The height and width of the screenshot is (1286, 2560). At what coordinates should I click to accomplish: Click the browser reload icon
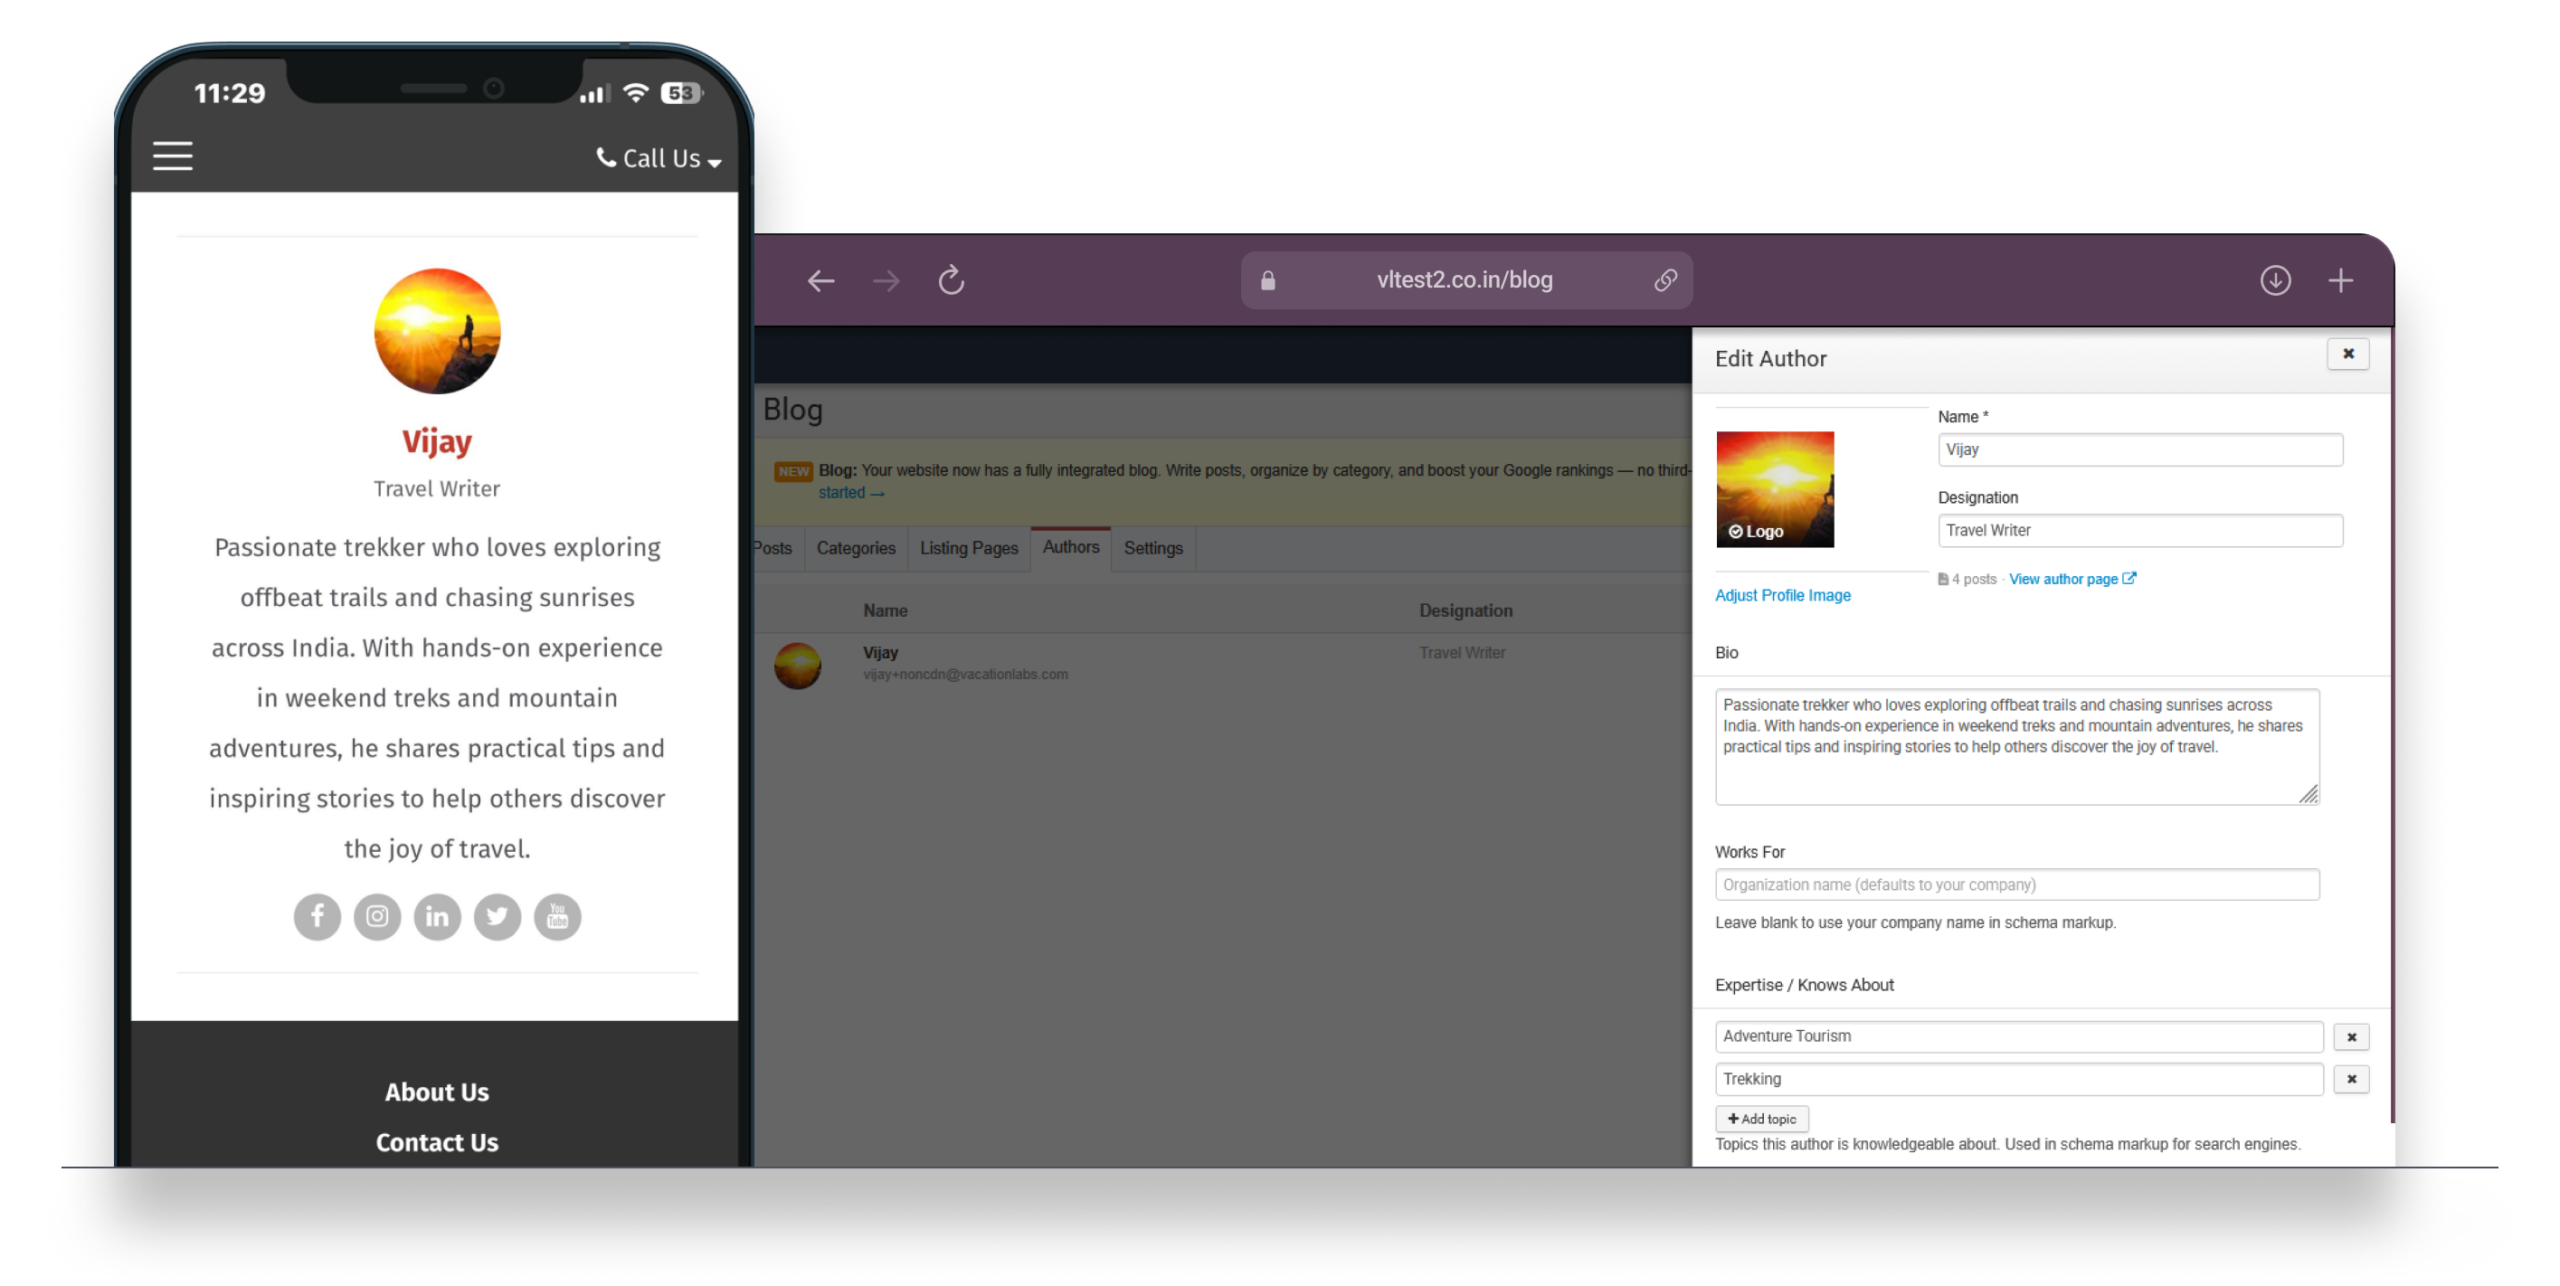[951, 281]
